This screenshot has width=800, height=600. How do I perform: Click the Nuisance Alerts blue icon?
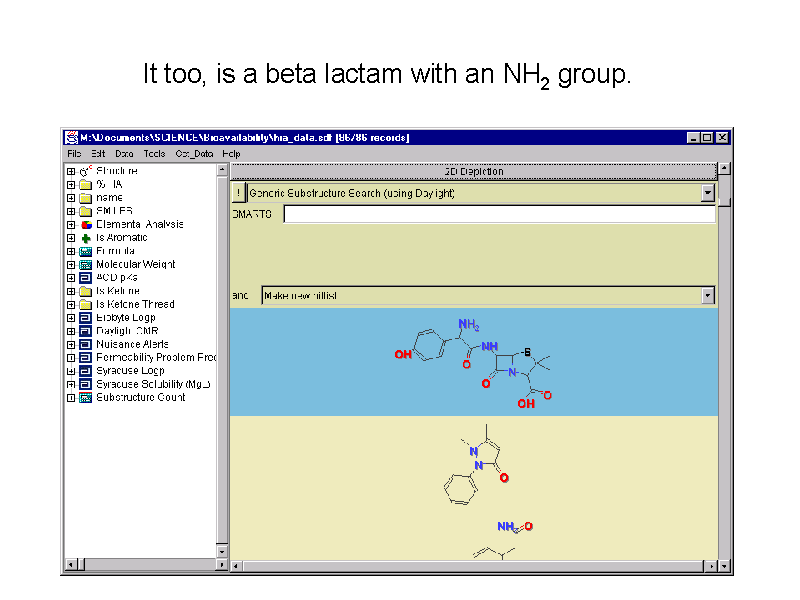click(x=86, y=344)
